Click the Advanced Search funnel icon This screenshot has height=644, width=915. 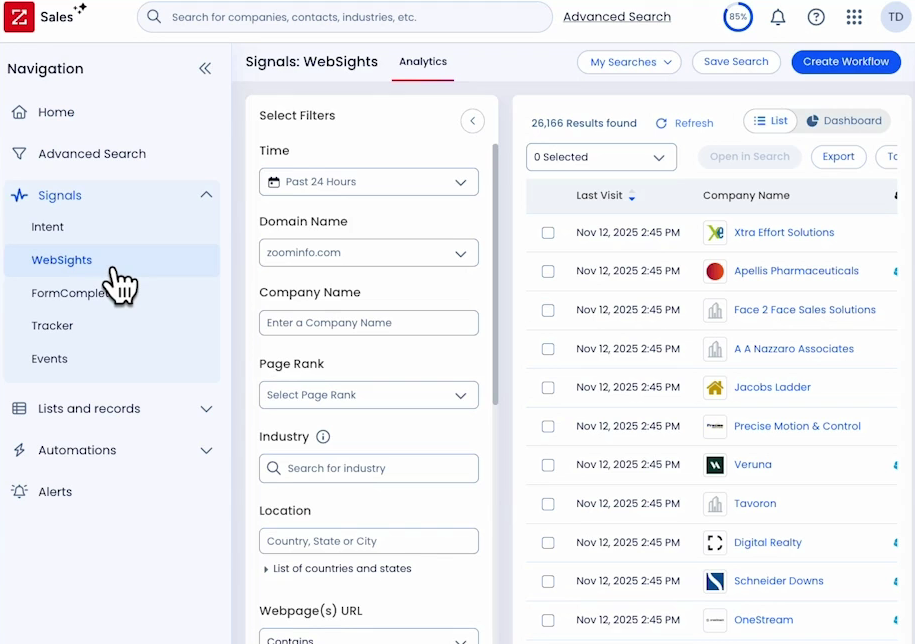pyautogui.click(x=19, y=153)
